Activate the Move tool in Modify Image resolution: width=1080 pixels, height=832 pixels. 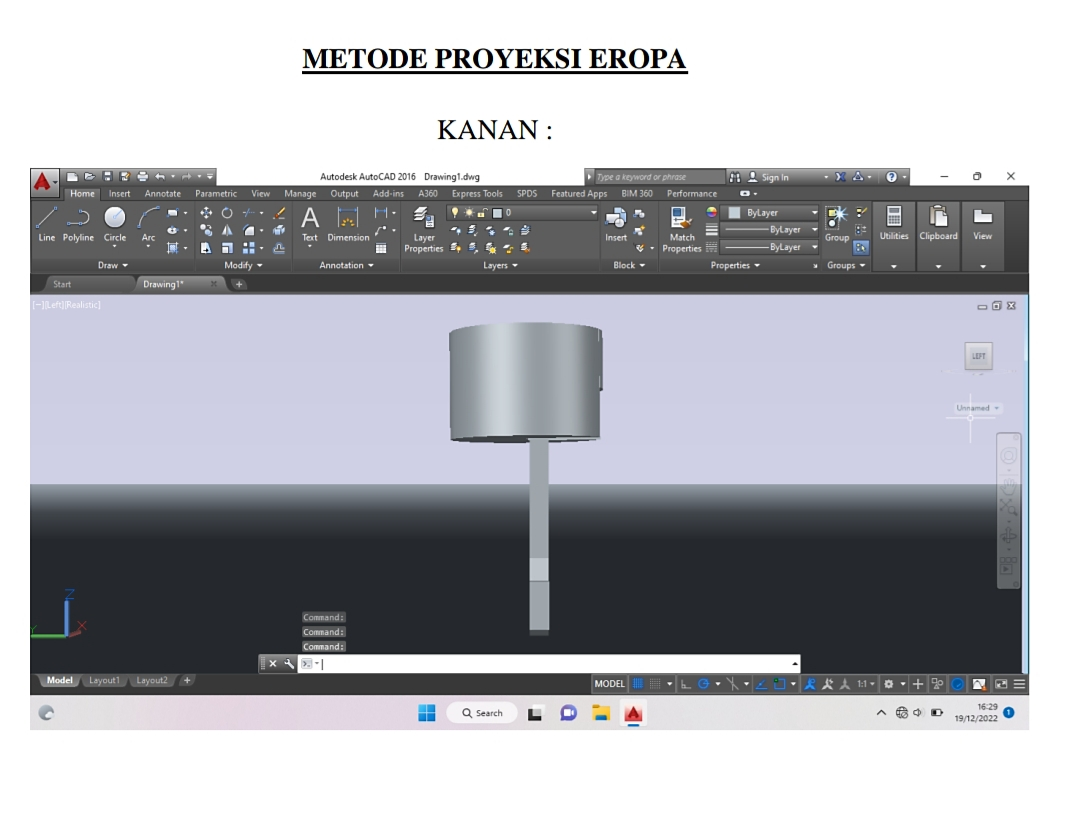(x=205, y=213)
